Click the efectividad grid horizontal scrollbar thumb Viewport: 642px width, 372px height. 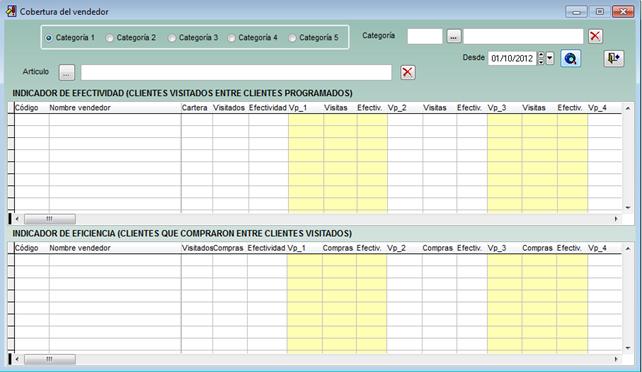[x=50, y=219]
